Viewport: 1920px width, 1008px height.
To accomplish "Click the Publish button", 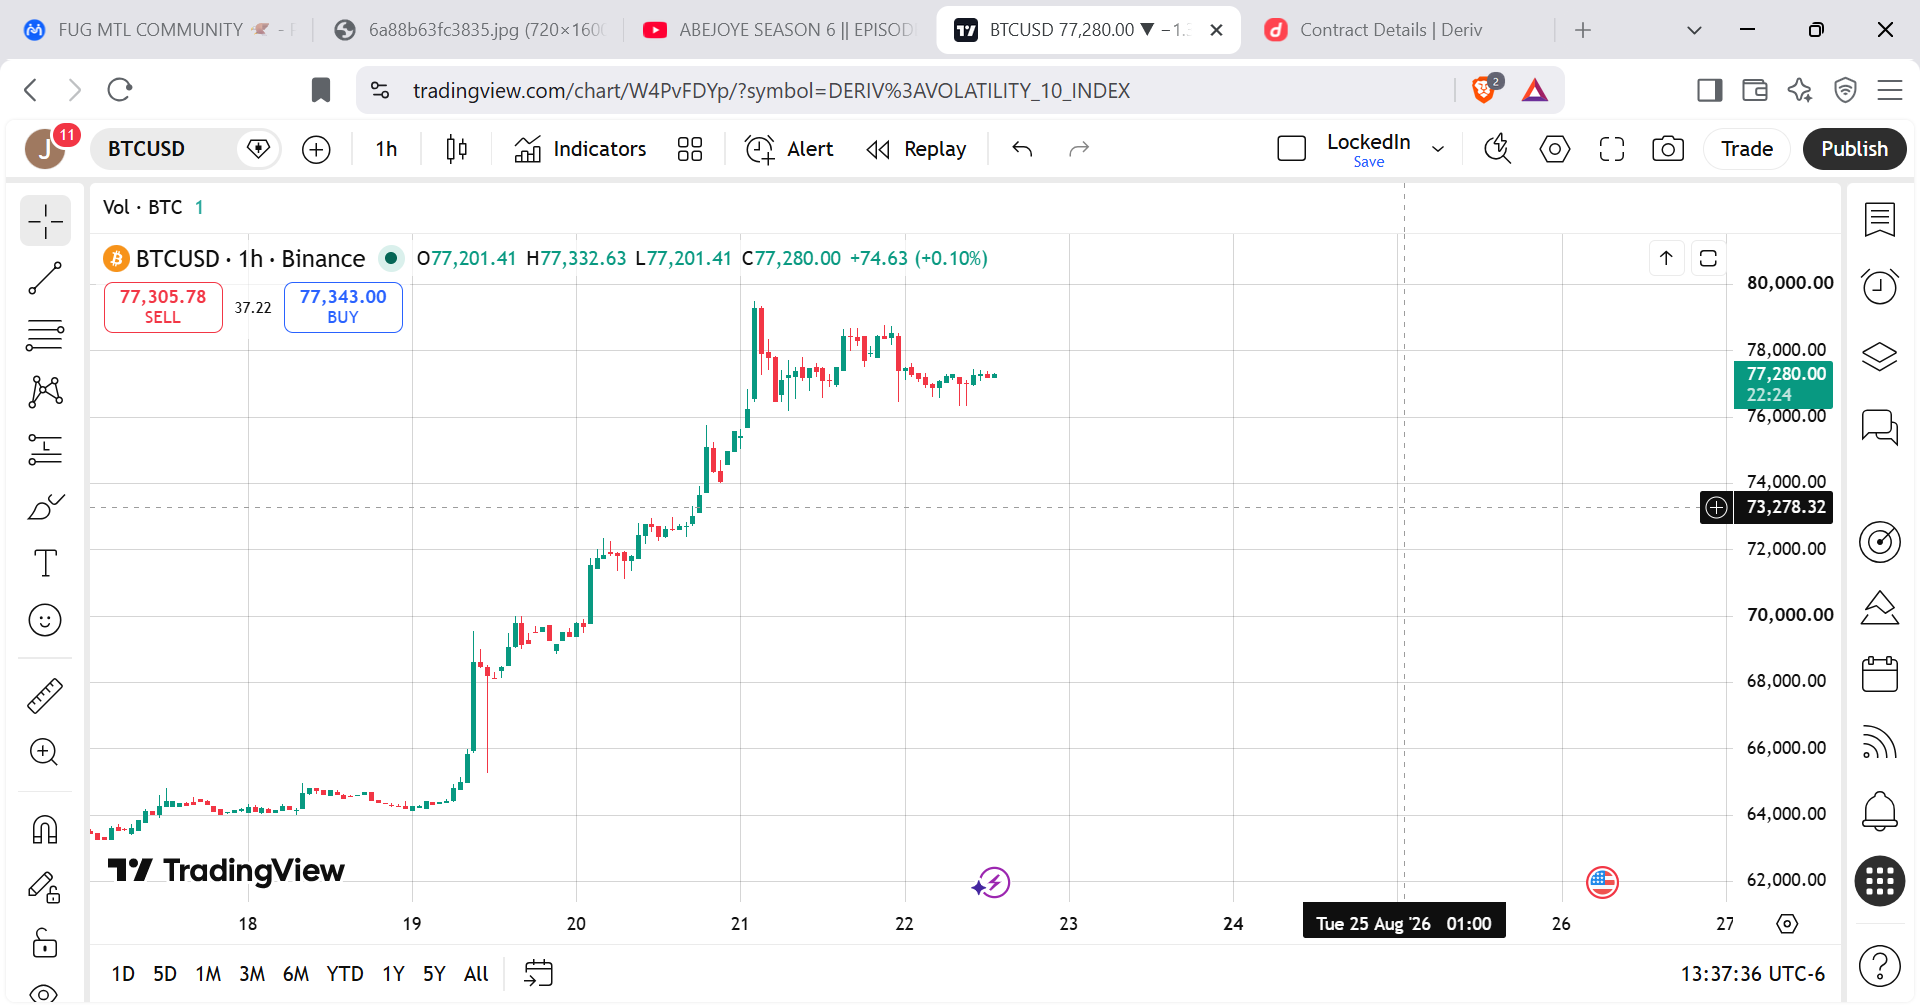I will 1854,149.
